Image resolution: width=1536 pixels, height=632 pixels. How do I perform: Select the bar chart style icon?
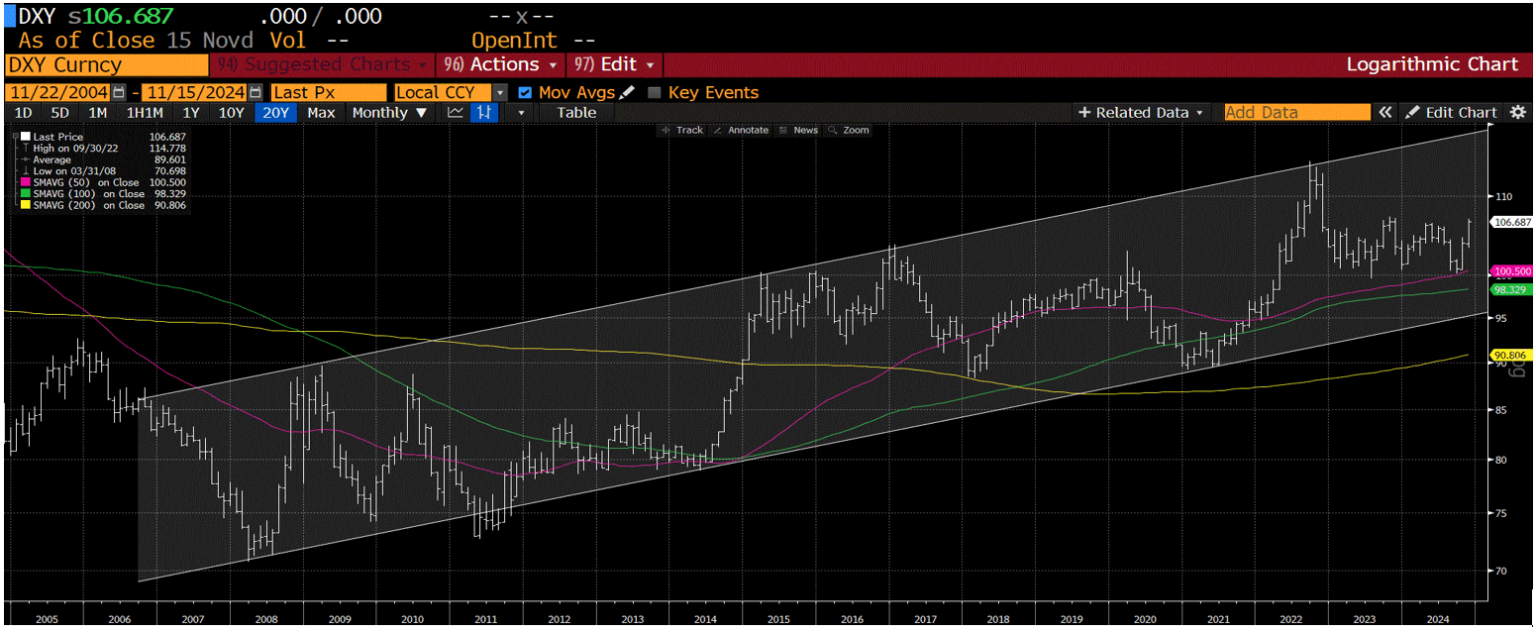481,112
